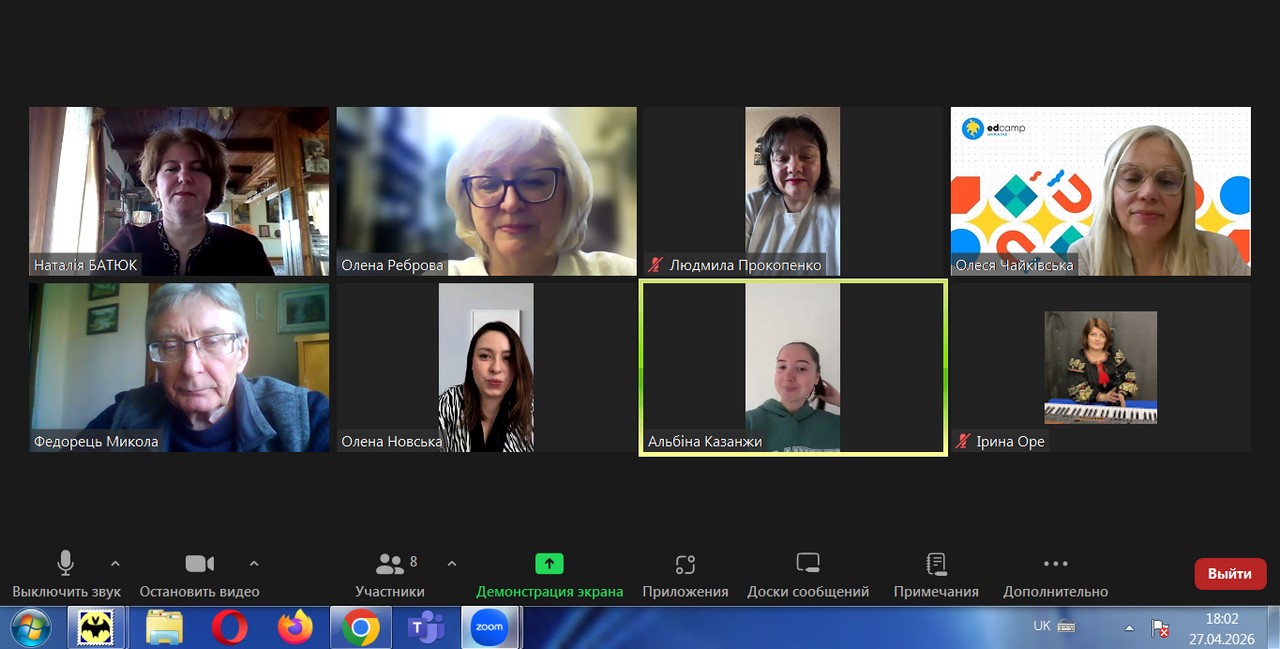Open the Дополнительно more options menu
The height and width of the screenshot is (649, 1280).
click(1055, 565)
